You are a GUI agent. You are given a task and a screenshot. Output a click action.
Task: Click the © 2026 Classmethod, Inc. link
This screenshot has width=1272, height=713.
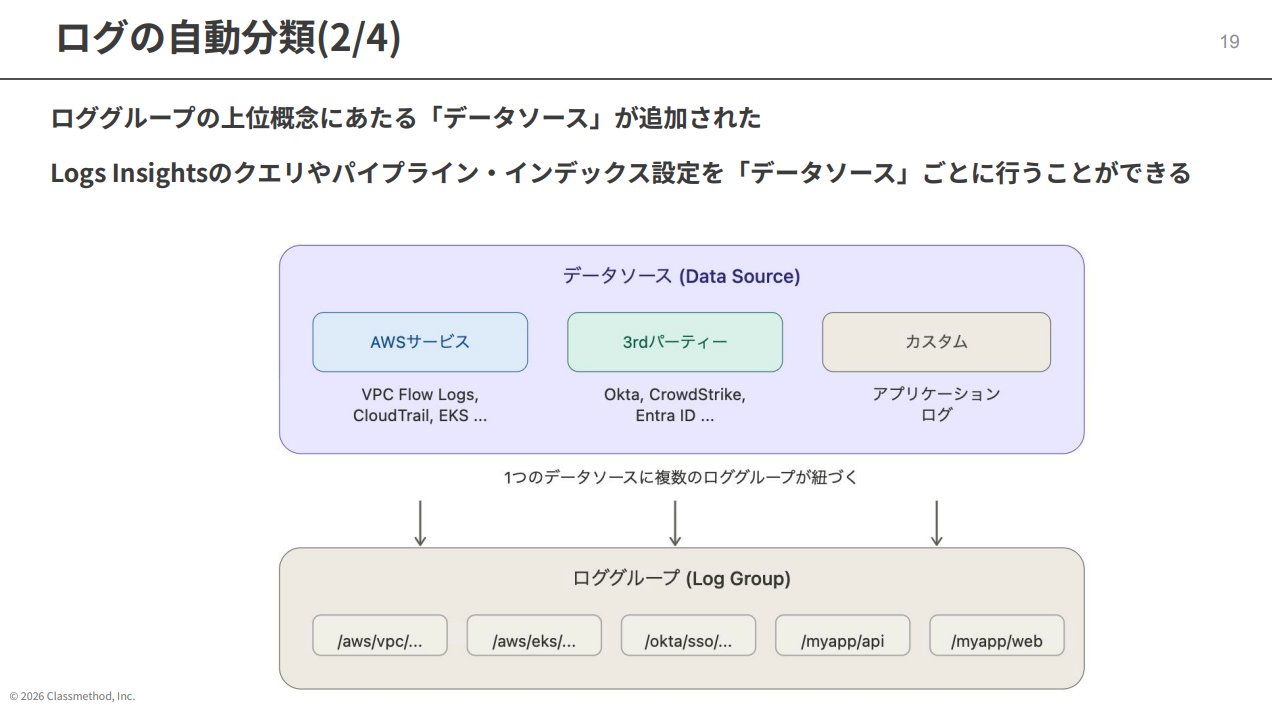(x=69, y=694)
